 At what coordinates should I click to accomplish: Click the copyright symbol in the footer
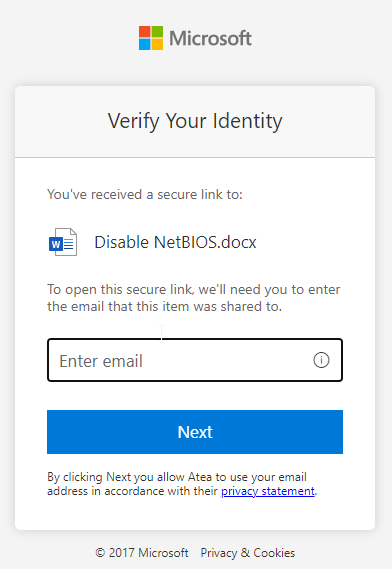click(x=100, y=553)
